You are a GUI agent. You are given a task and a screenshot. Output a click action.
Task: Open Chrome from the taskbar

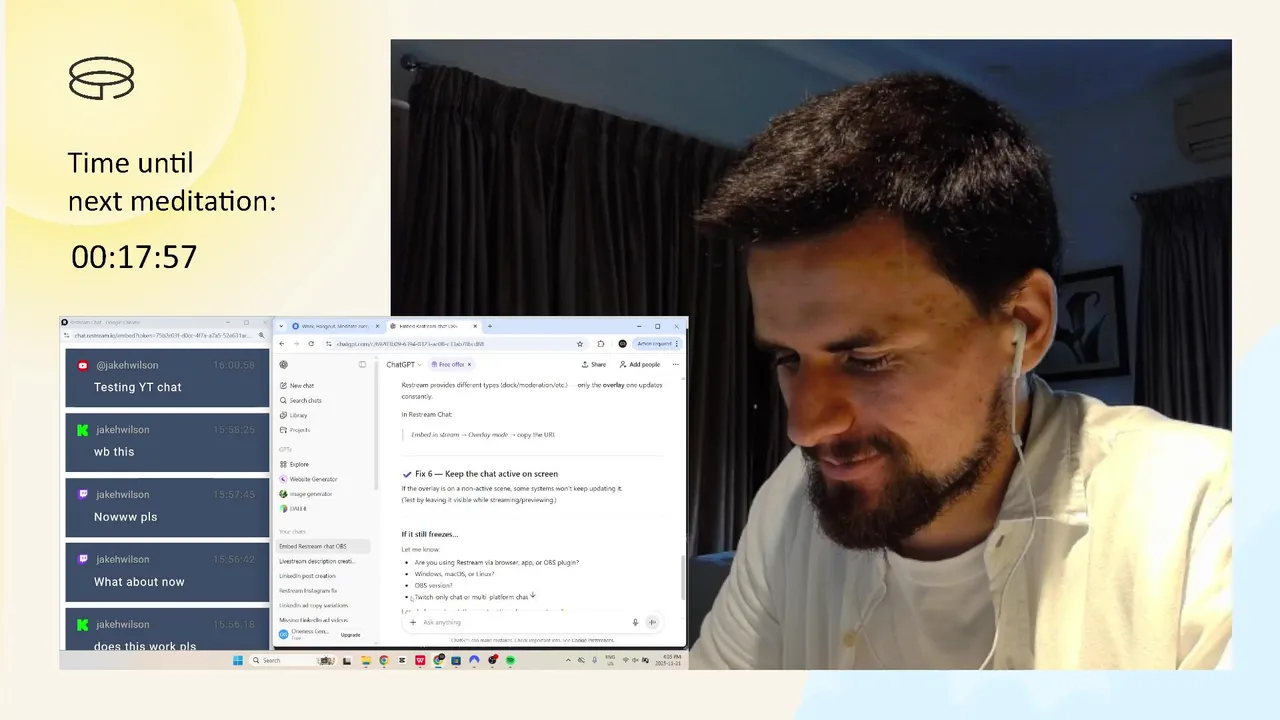[383, 660]
